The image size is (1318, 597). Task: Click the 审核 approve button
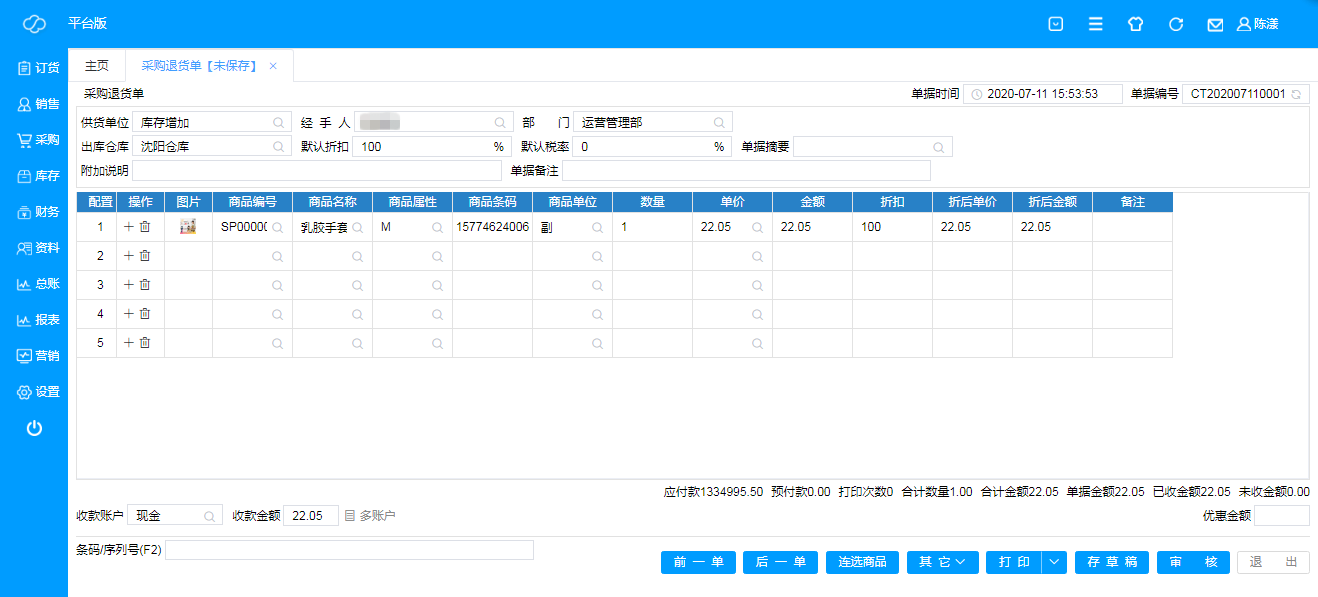click(1192, 562)
